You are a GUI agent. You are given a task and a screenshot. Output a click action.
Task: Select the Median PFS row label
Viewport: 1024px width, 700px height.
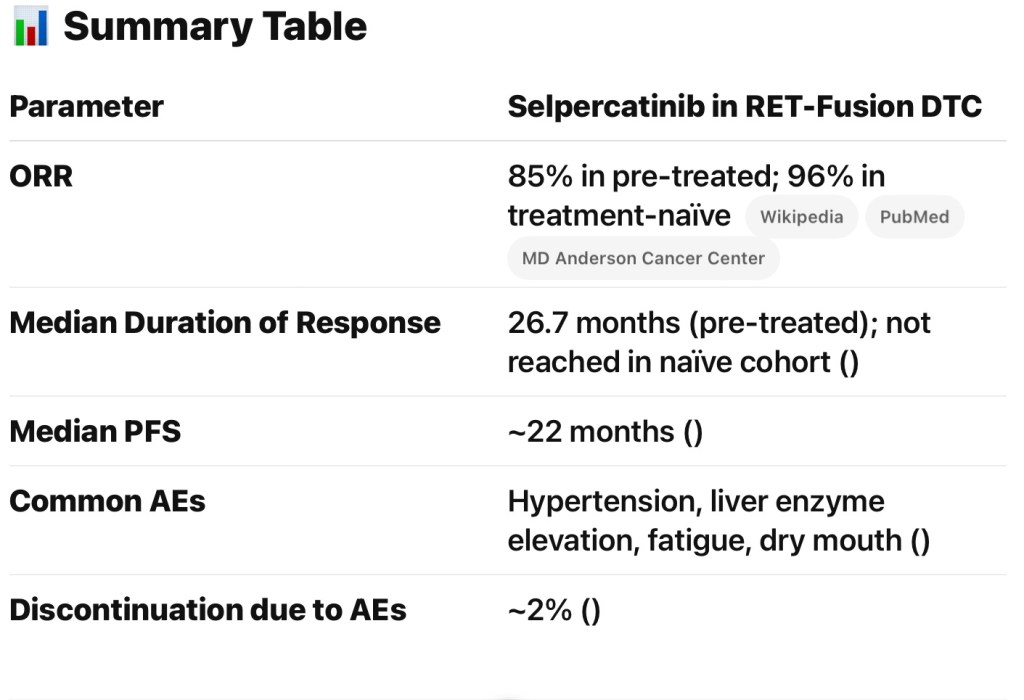[95, 431]
